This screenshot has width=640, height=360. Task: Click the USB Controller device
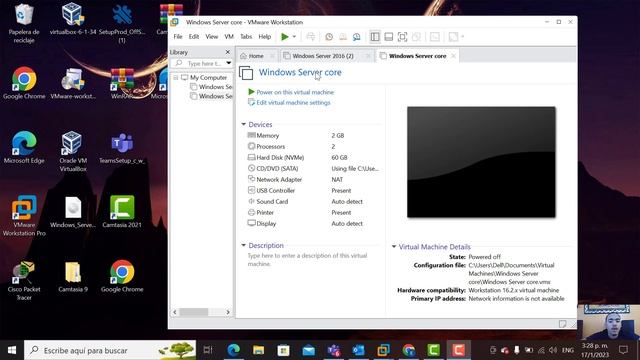point(313,191)
